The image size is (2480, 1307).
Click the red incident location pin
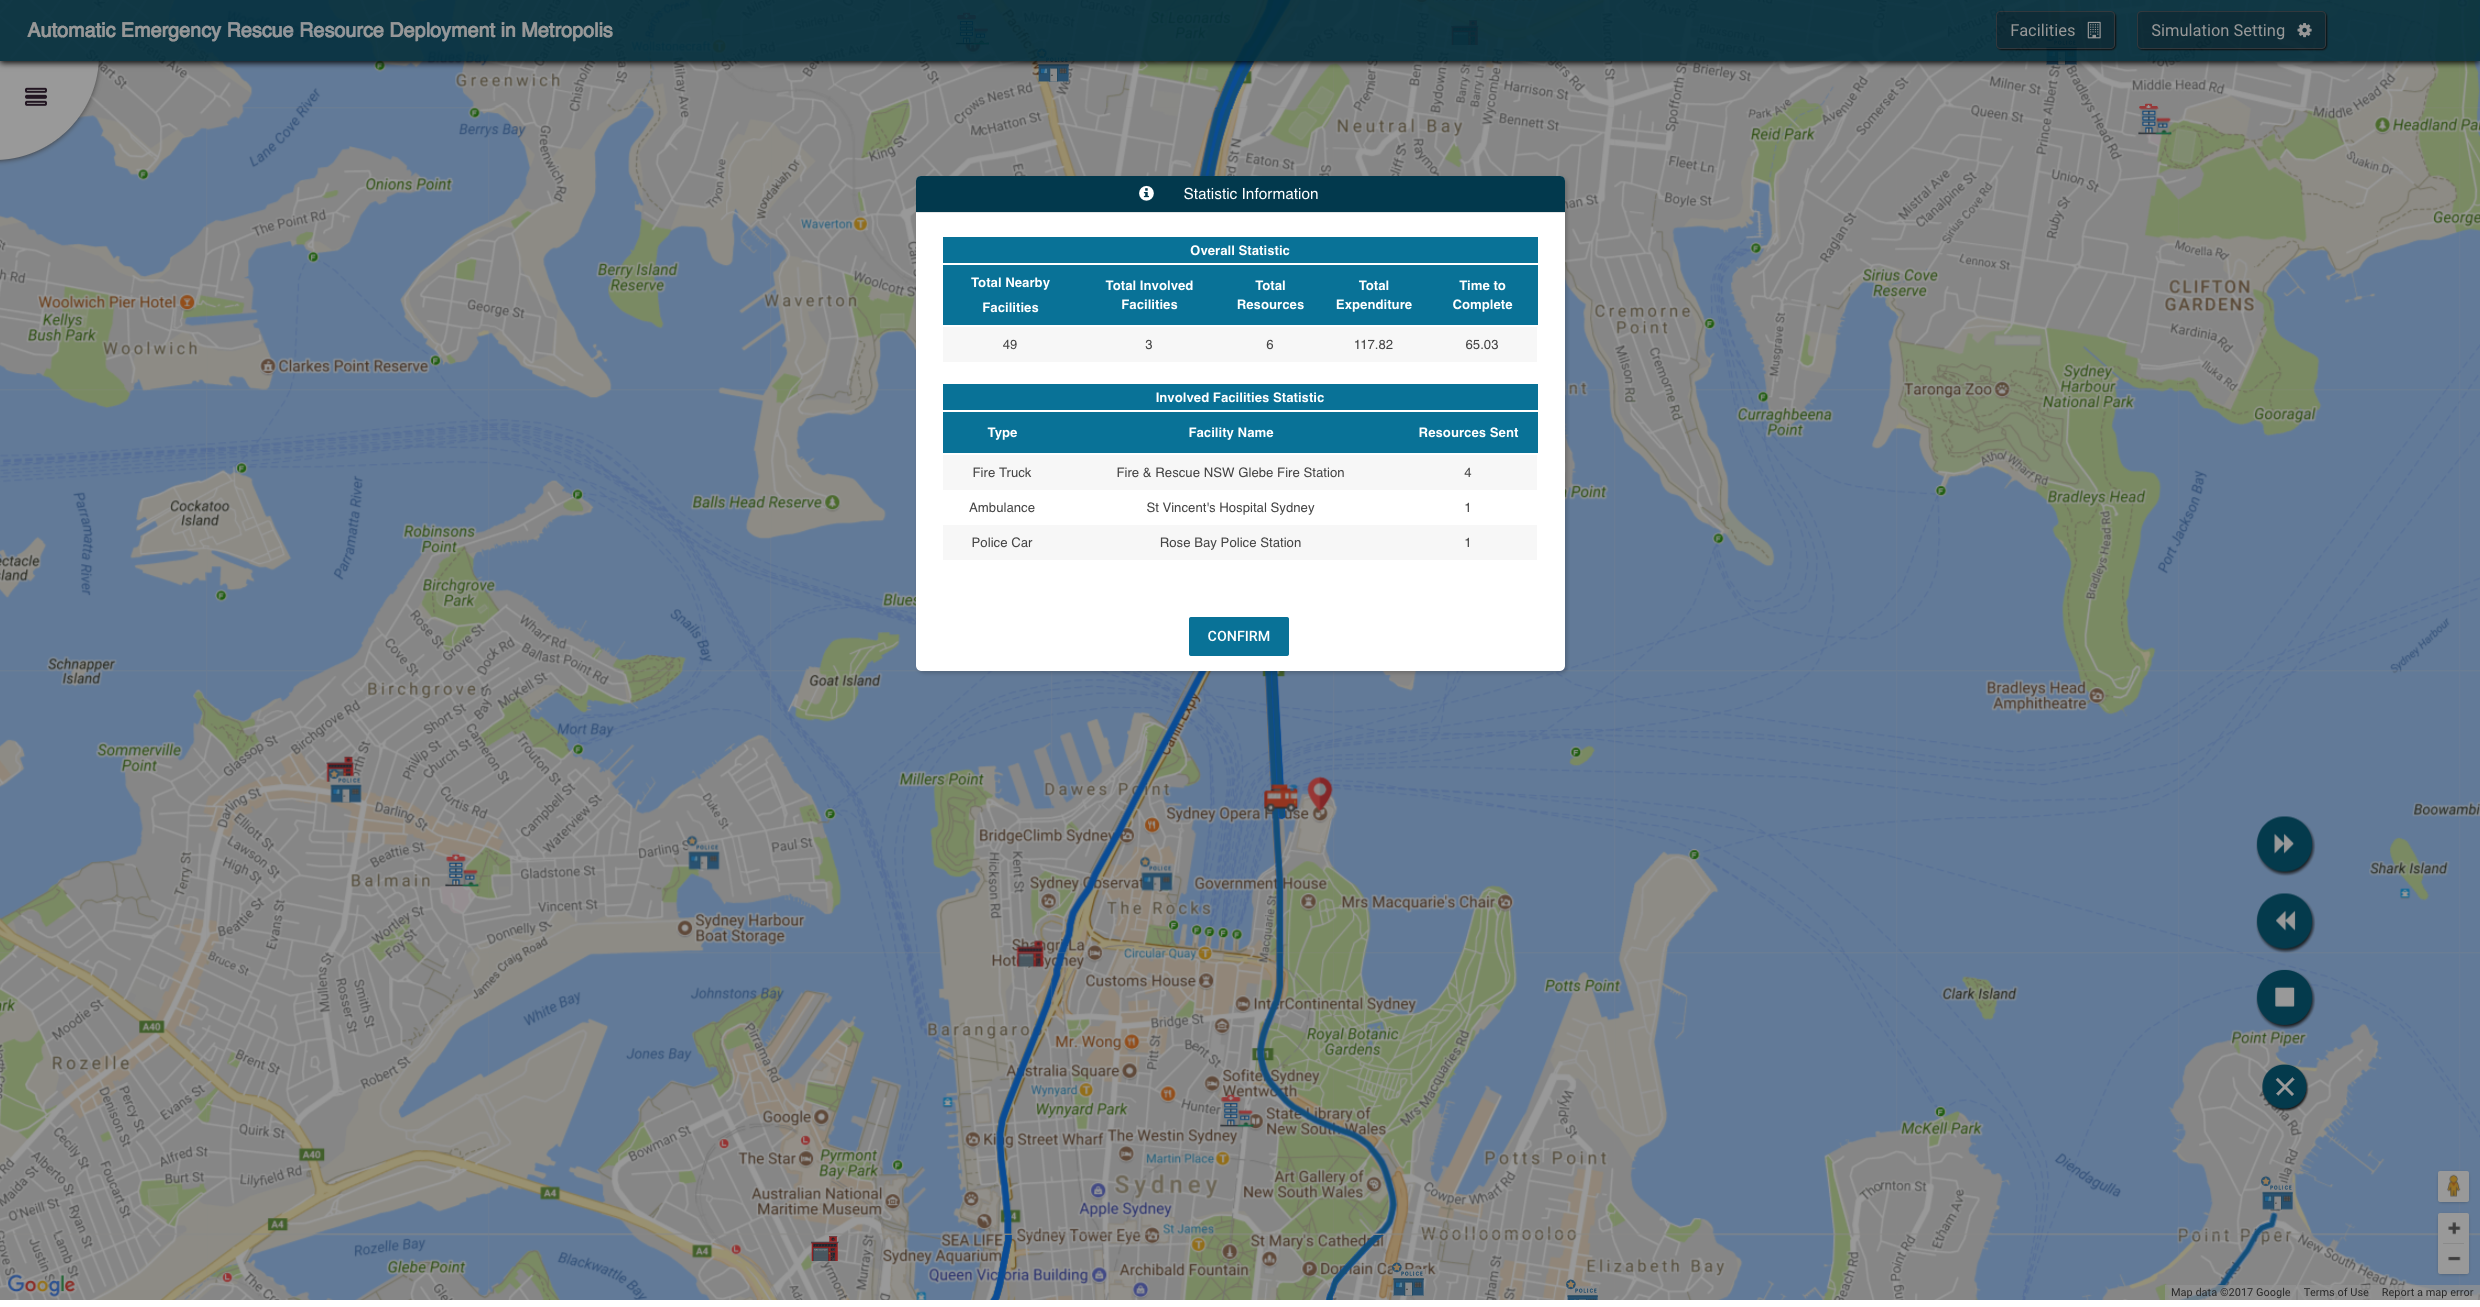pyautogui.click(x=1320, y=793)
